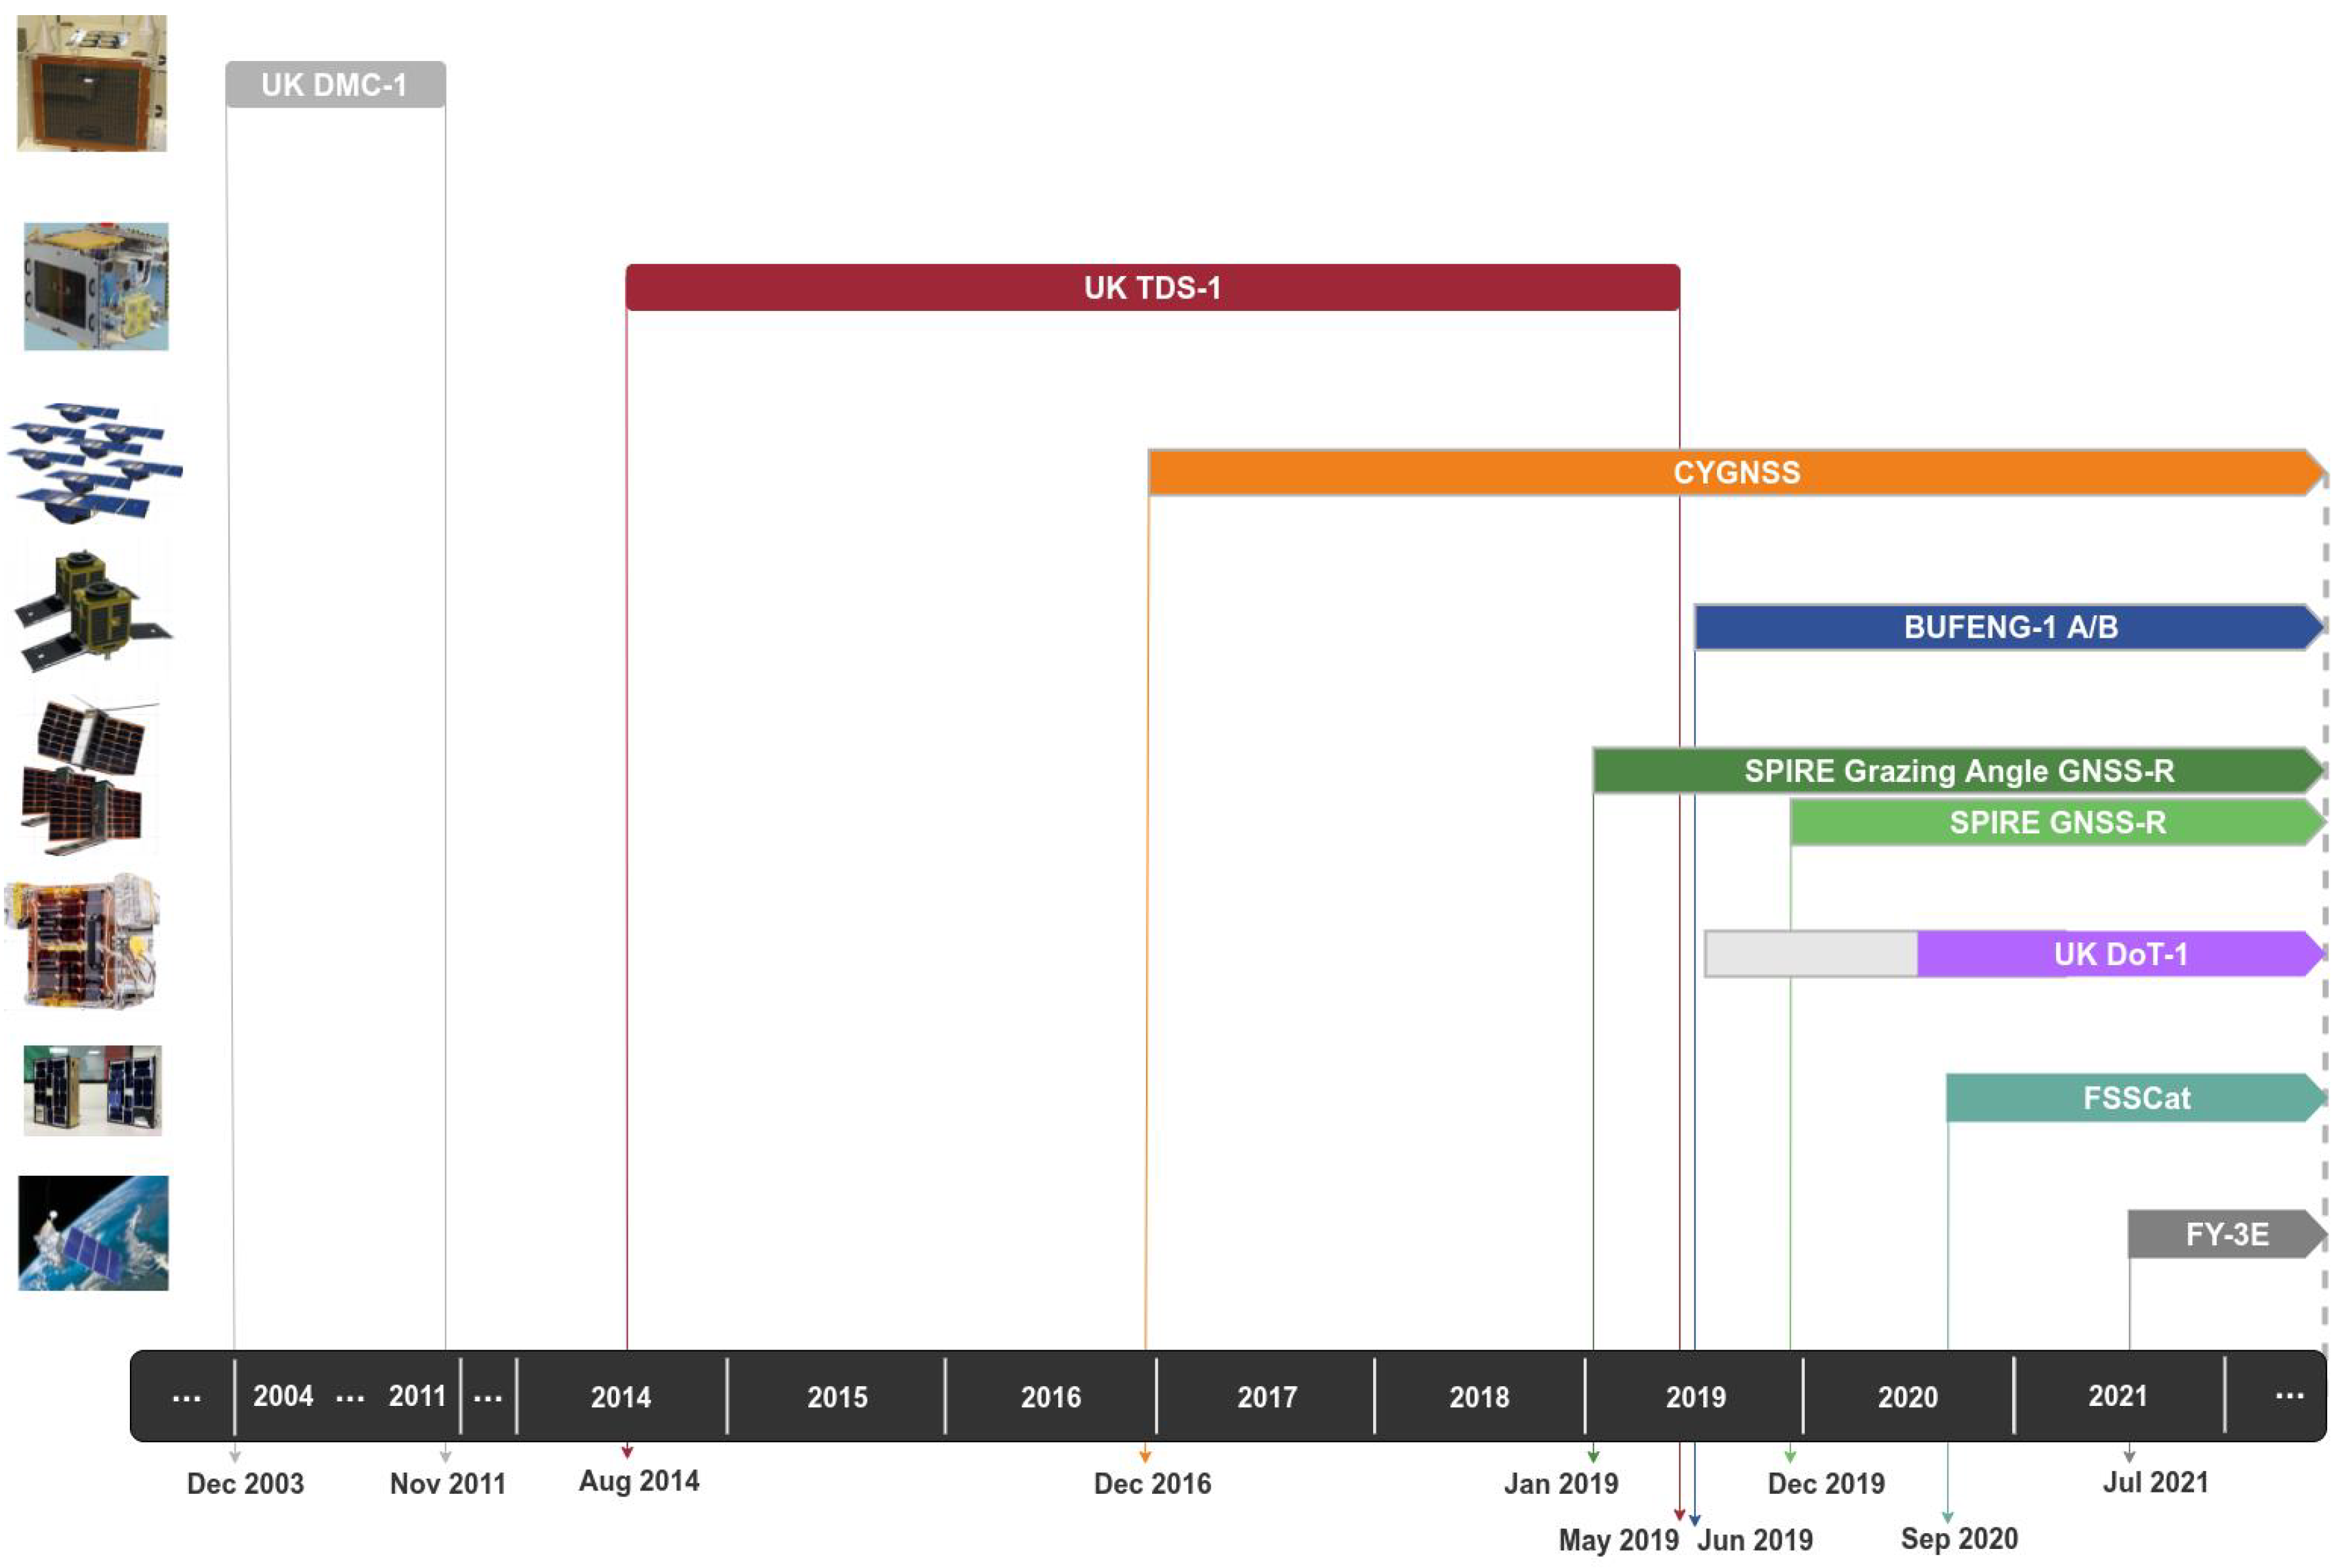Click the UK DMC-1 satellite thumbnail
This screenshot has width=2348, height=1568.
pos(92,84)
